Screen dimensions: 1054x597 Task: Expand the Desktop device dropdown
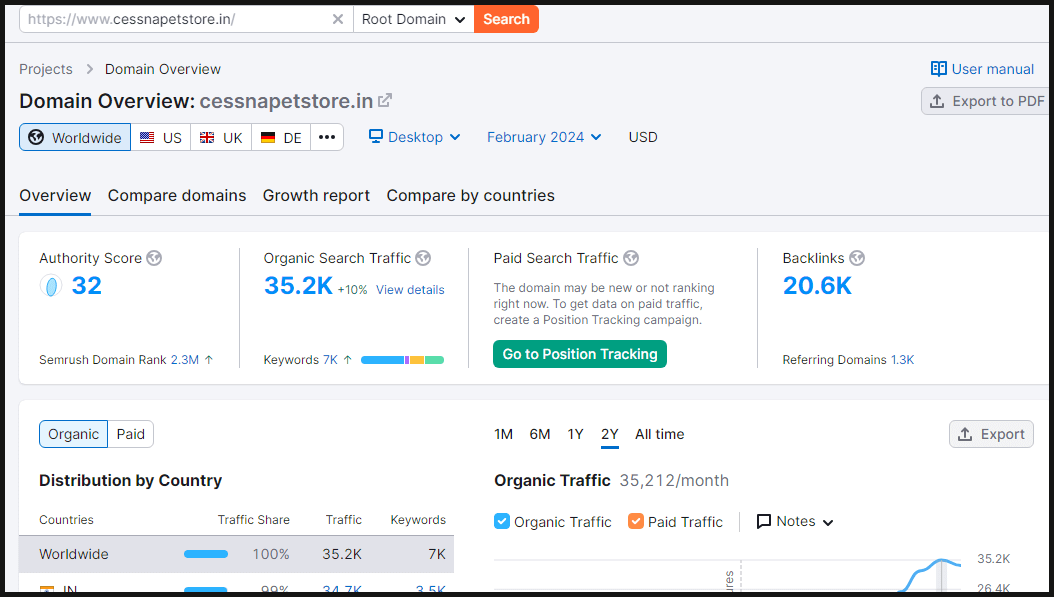tap(414, 137)
